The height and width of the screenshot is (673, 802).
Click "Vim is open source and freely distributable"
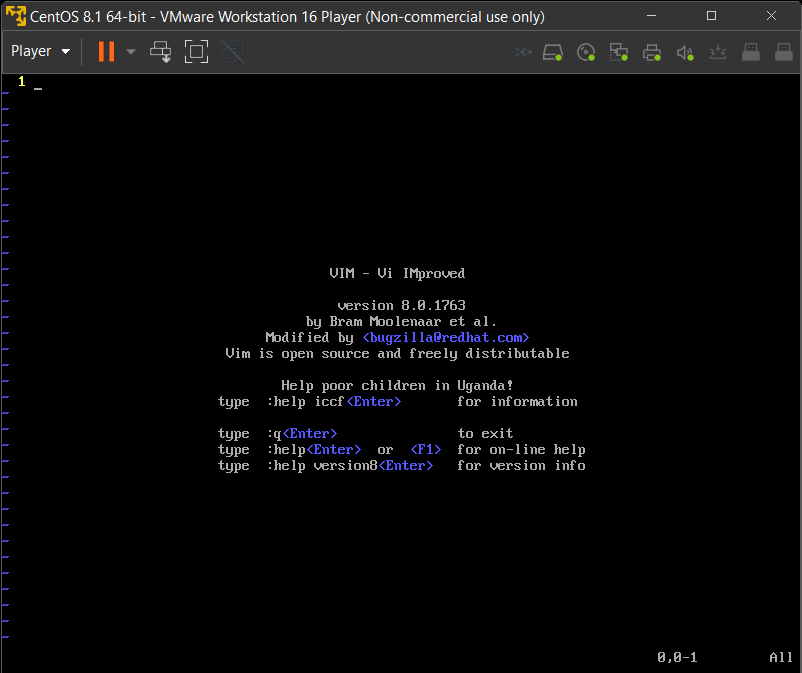point(397,353)
